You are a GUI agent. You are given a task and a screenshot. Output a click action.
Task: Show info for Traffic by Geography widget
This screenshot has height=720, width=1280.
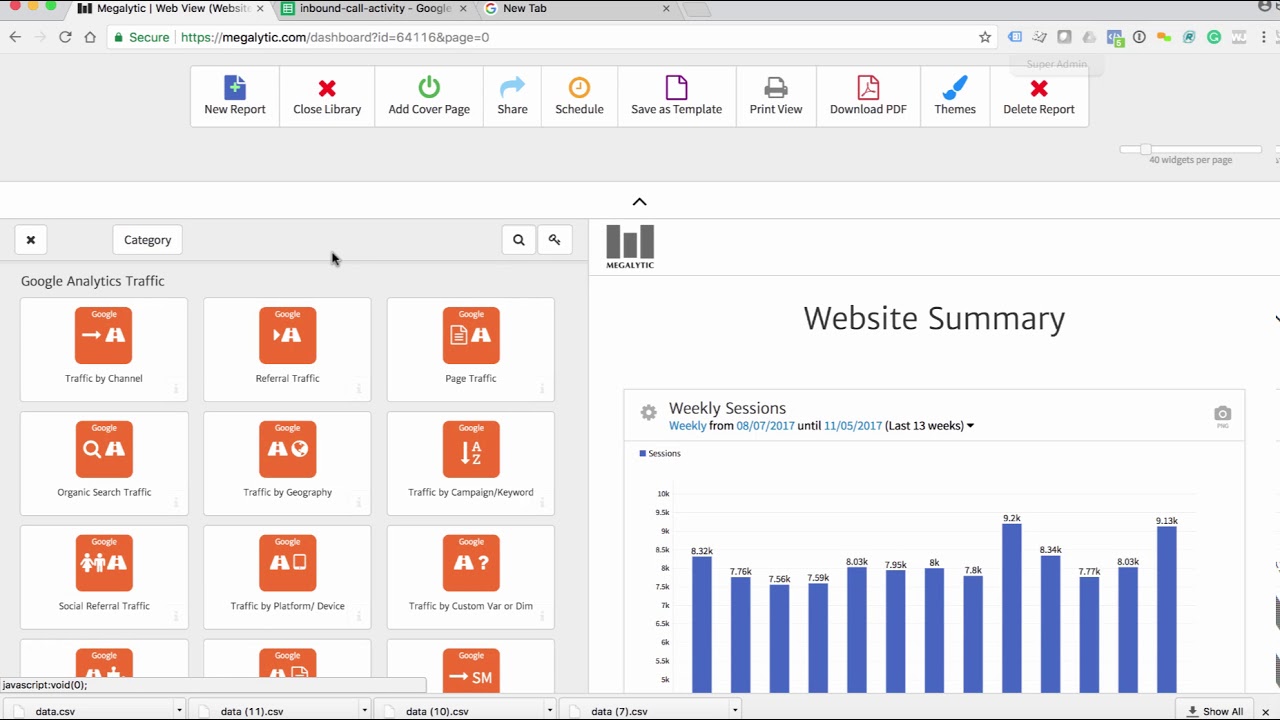(359, 503)
